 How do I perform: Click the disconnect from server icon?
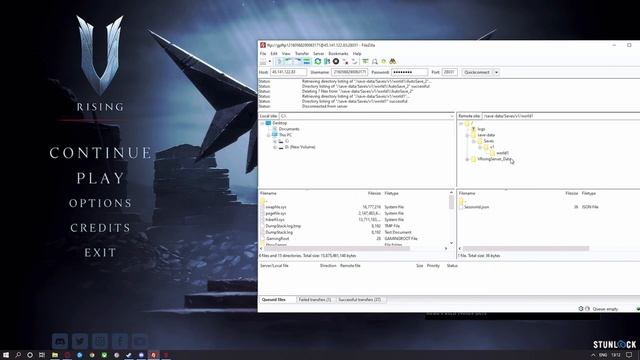pyautogui.click(x=345, y=62)
